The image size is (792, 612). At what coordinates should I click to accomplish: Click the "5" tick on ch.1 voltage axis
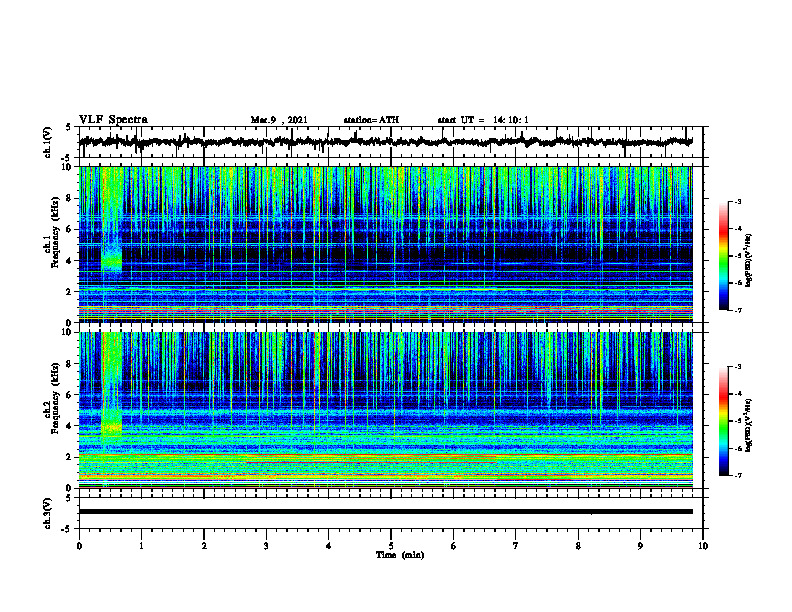click(x=70, y=127)
